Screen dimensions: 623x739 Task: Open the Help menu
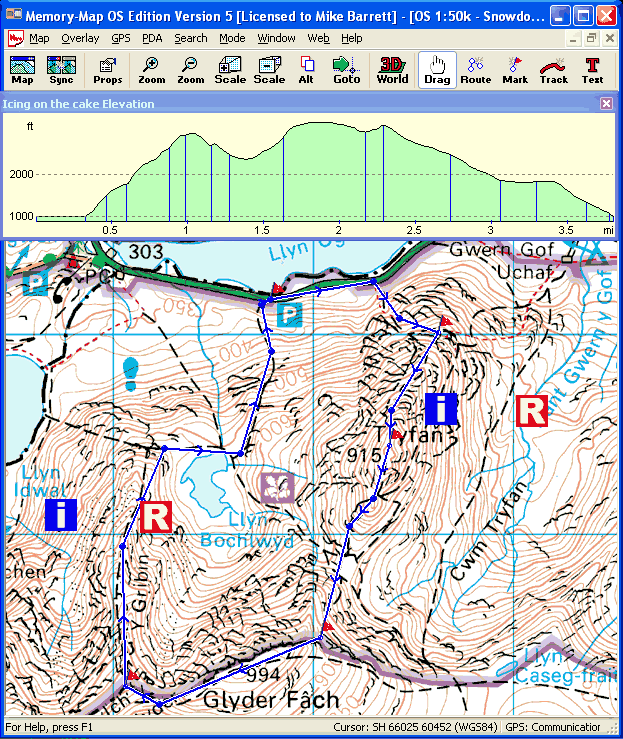352,38
